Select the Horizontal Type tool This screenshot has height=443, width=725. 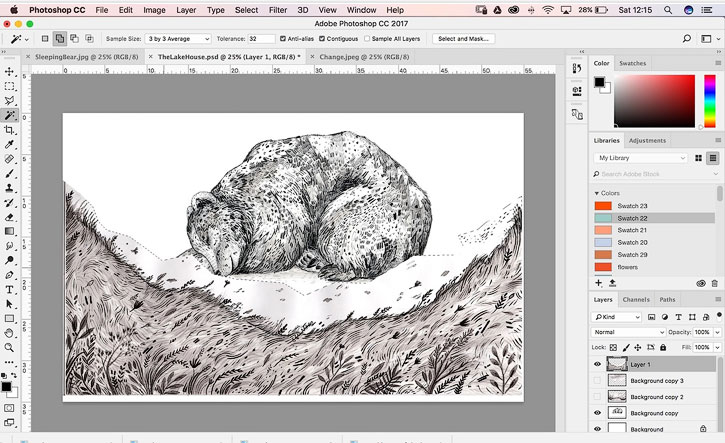click(x=9, y=289)
